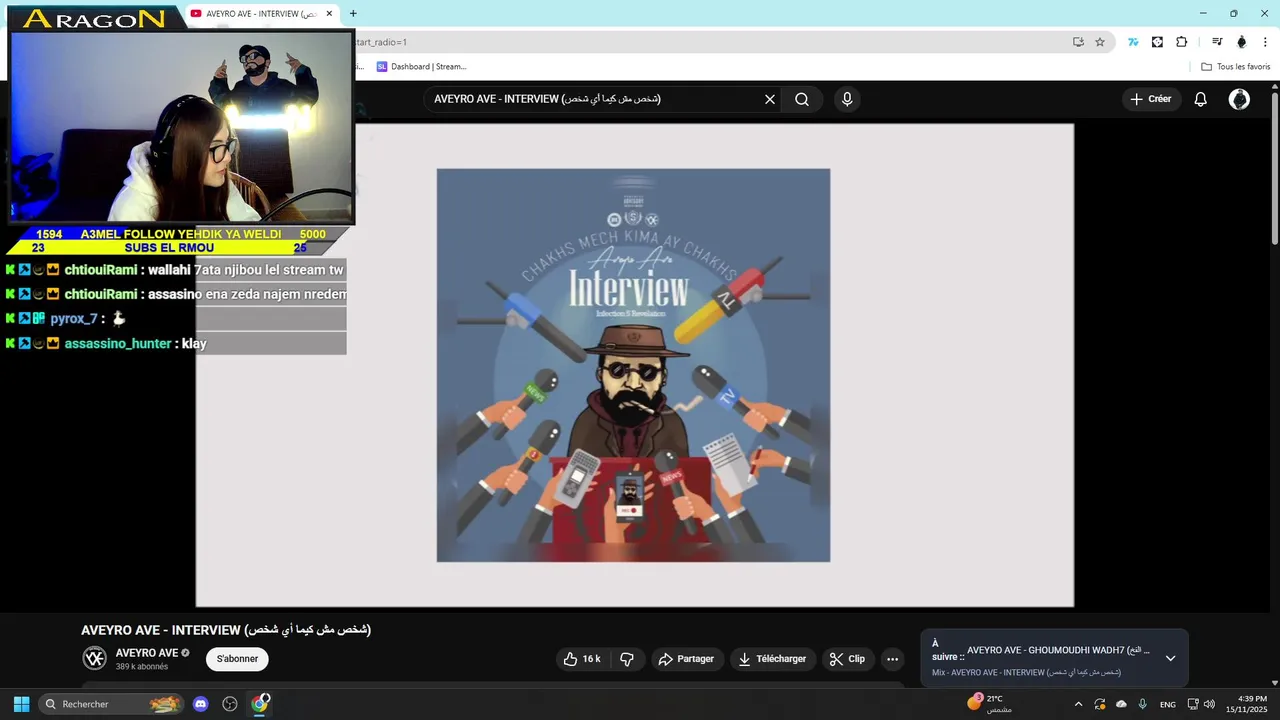Open the network status tray icon
The width and height of the screenshot is (1280, 720).
coord(1193,704)
